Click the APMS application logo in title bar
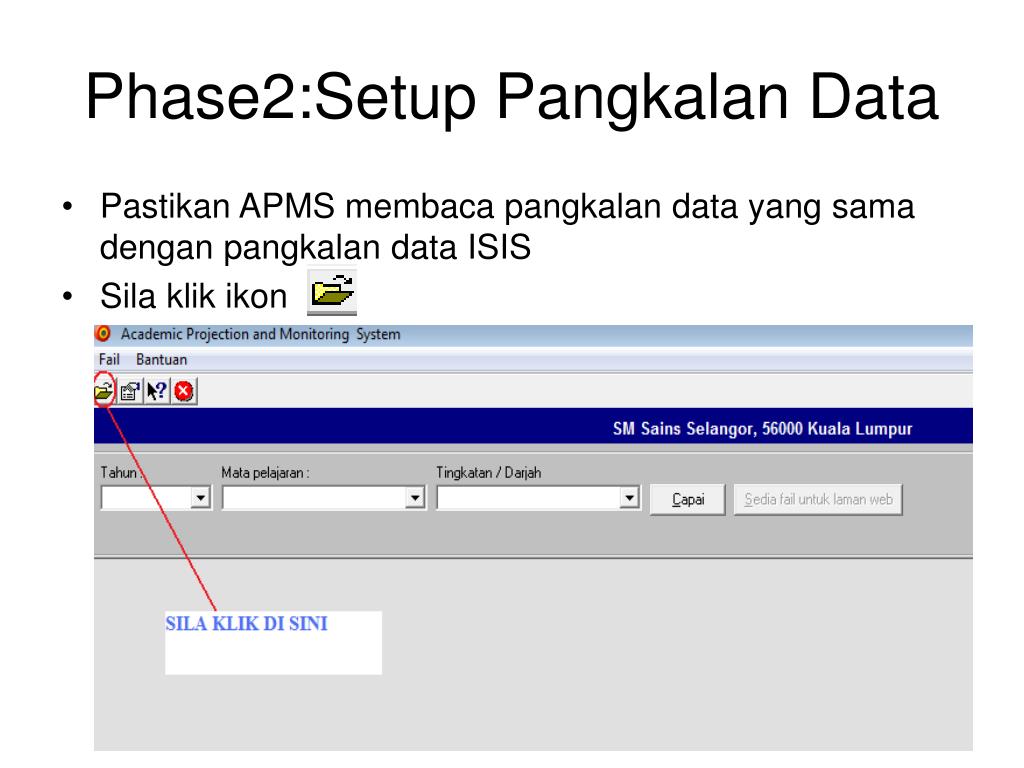The image size is (1024, 768). pyautogui.click(x=103, y=334)
